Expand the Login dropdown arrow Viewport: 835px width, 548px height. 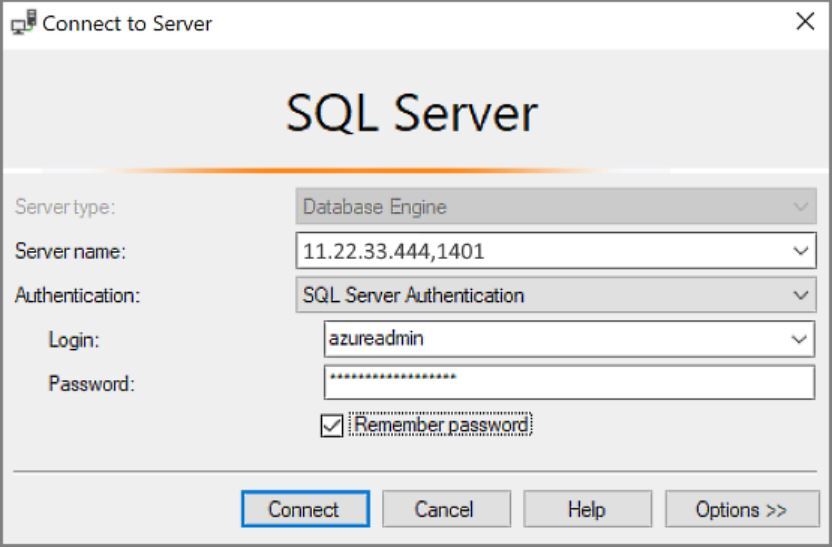click(799, 339)
